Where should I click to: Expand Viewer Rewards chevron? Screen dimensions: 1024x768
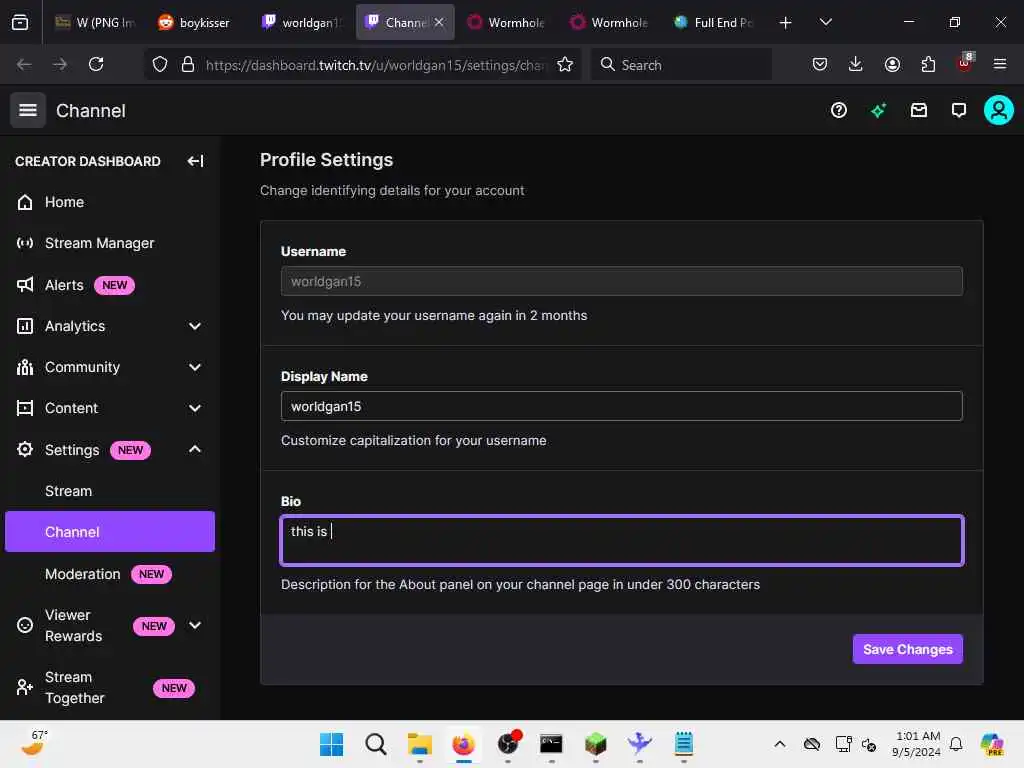point(195,625)
